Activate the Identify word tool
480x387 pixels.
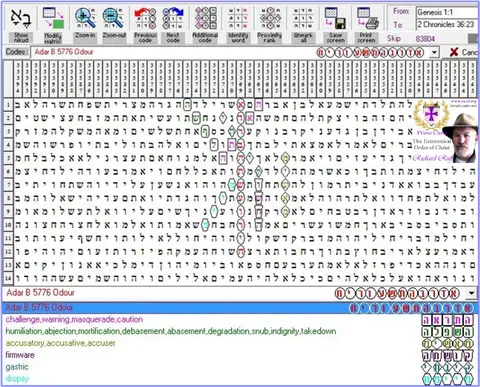(x=238, y=25)
